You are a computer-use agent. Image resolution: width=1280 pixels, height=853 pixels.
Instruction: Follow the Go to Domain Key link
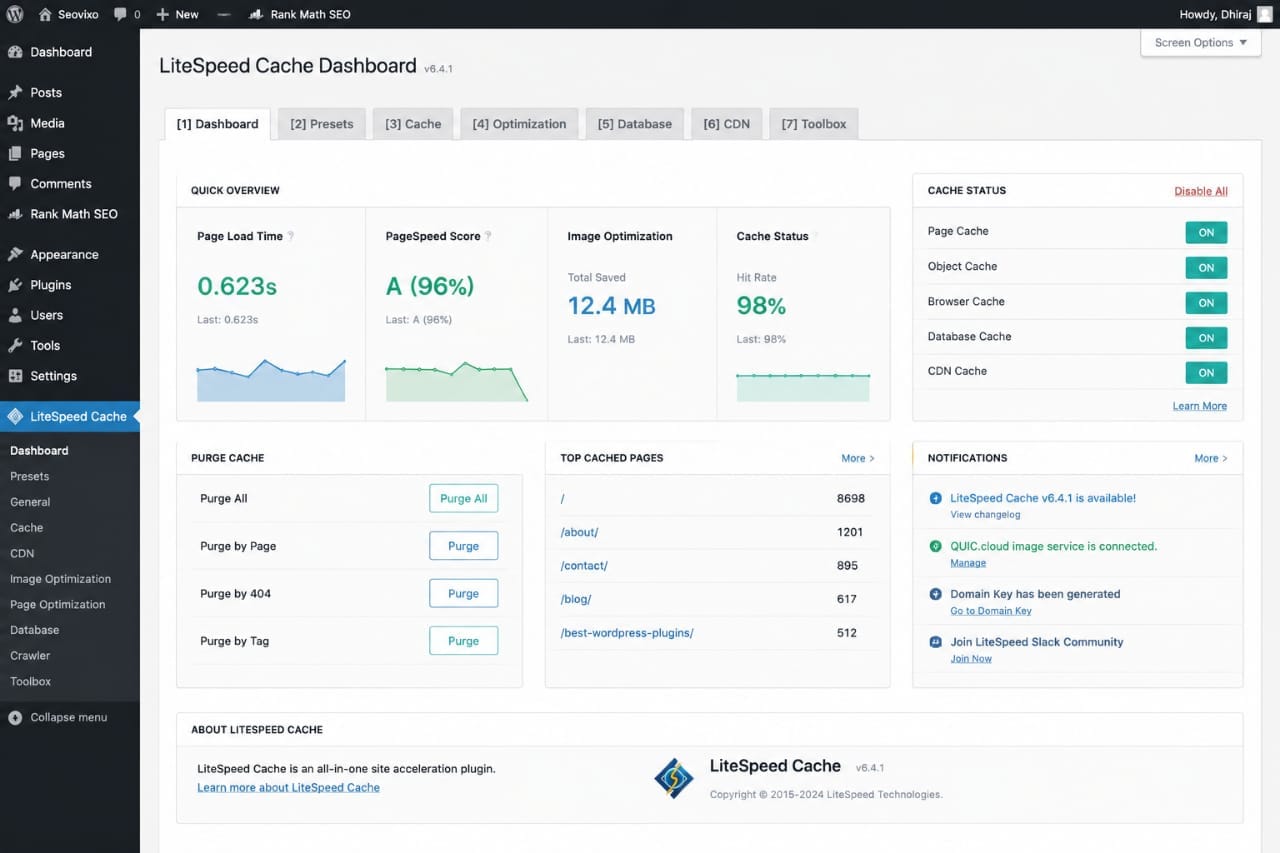991,611
